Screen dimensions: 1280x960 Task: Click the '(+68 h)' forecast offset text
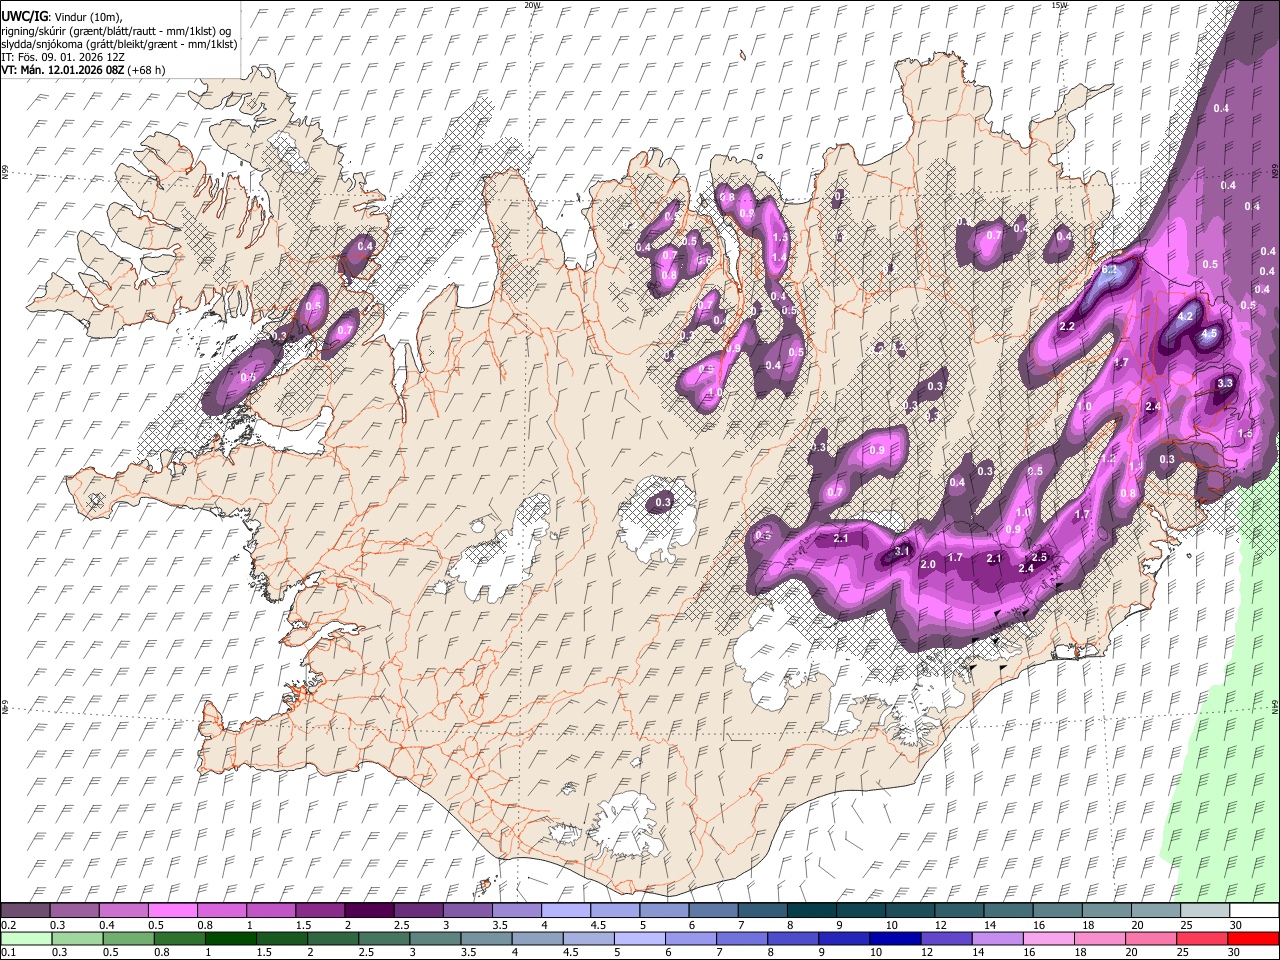[146, 70]
